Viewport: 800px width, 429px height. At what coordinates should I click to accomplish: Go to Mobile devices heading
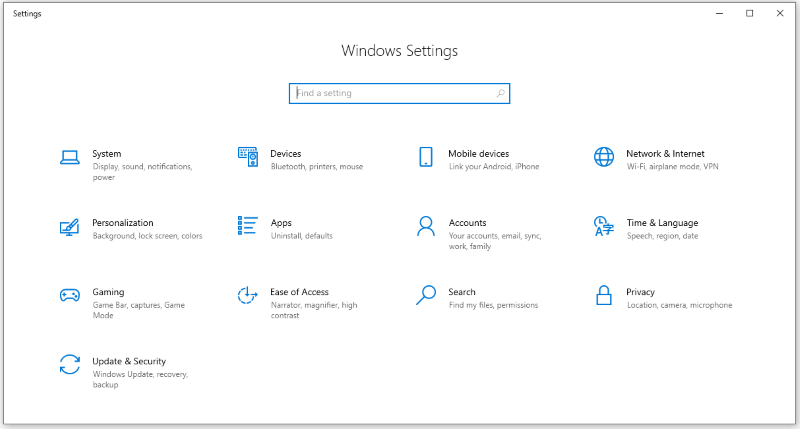click(479, 154)
